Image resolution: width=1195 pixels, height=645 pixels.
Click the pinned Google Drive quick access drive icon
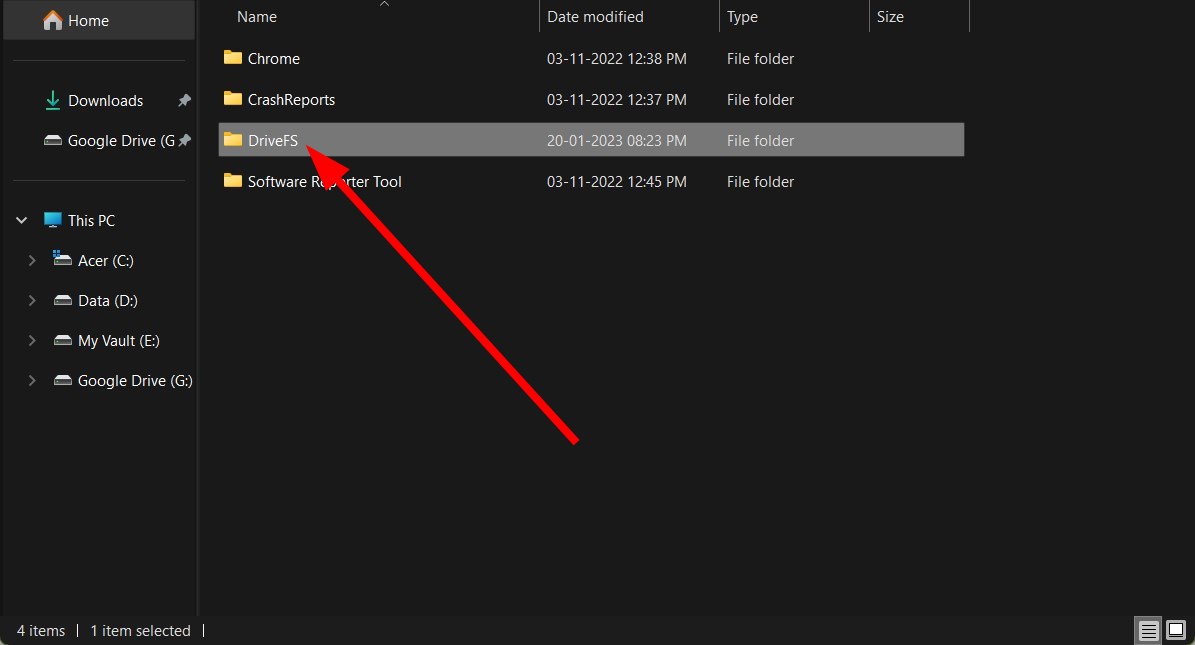(x=53, y=140)
